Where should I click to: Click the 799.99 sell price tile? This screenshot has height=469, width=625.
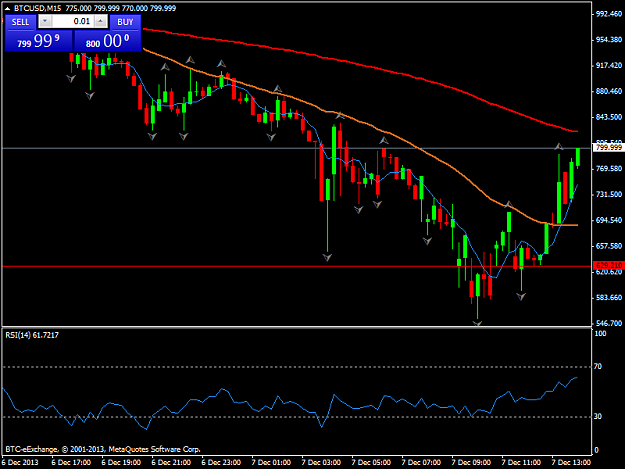click(x=39, y=41)
